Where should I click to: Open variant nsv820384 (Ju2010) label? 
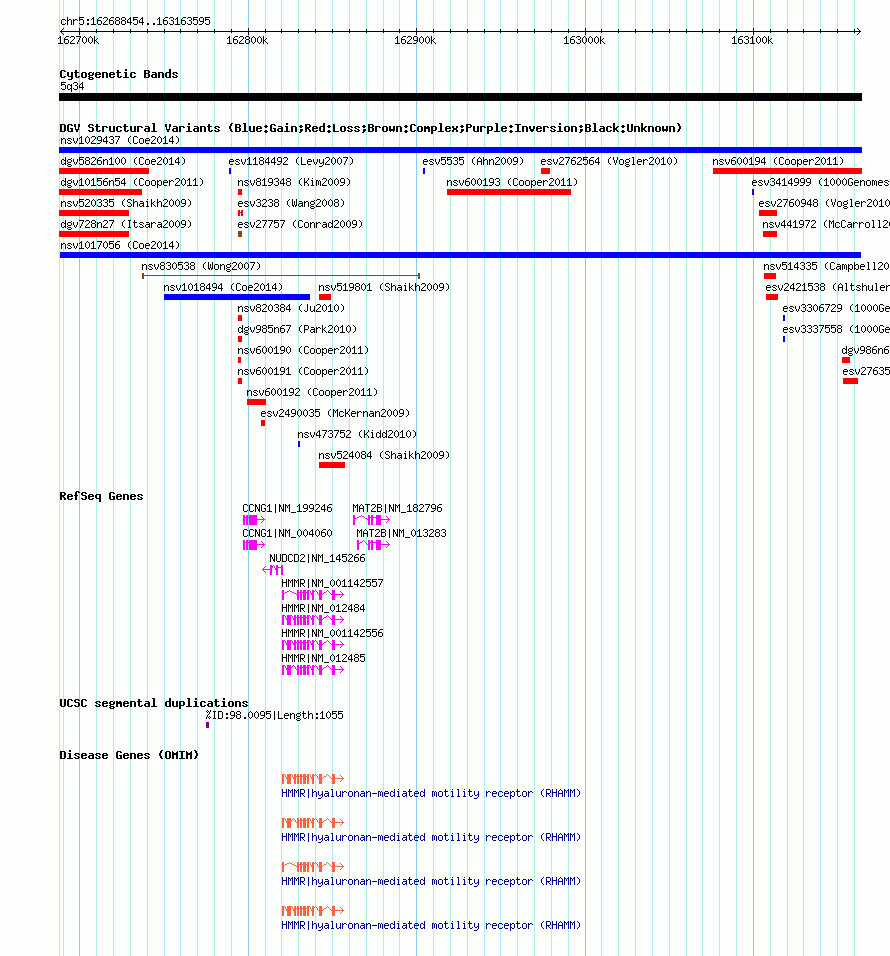click(291, 309)
